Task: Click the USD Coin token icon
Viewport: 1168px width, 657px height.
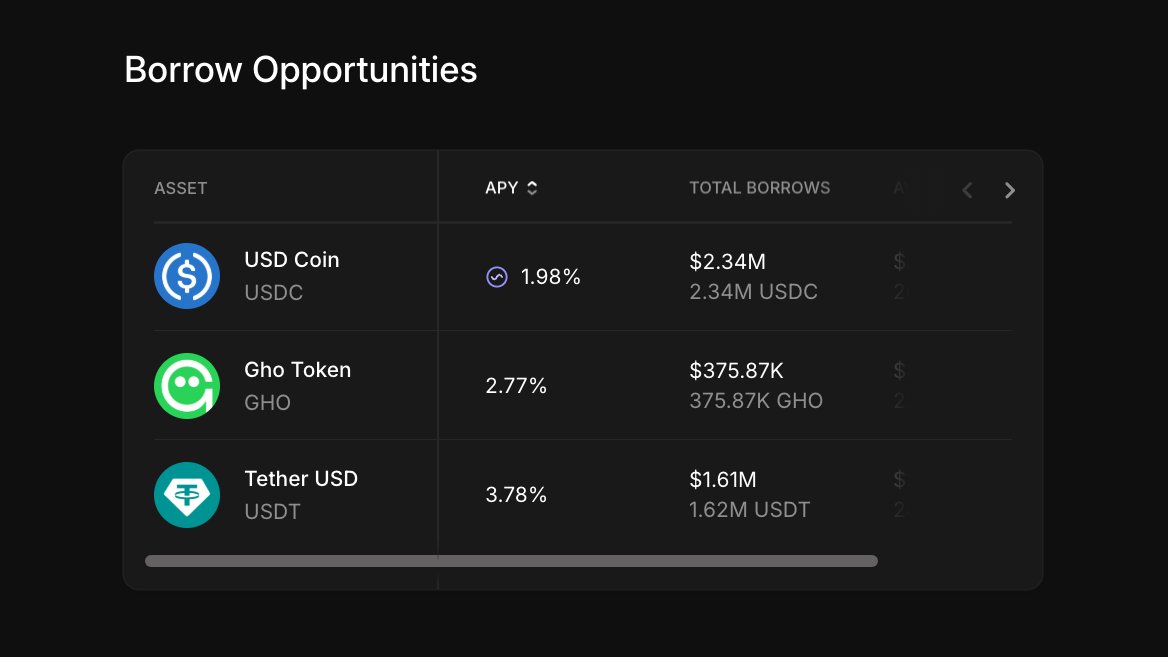Action: point(187,276)
